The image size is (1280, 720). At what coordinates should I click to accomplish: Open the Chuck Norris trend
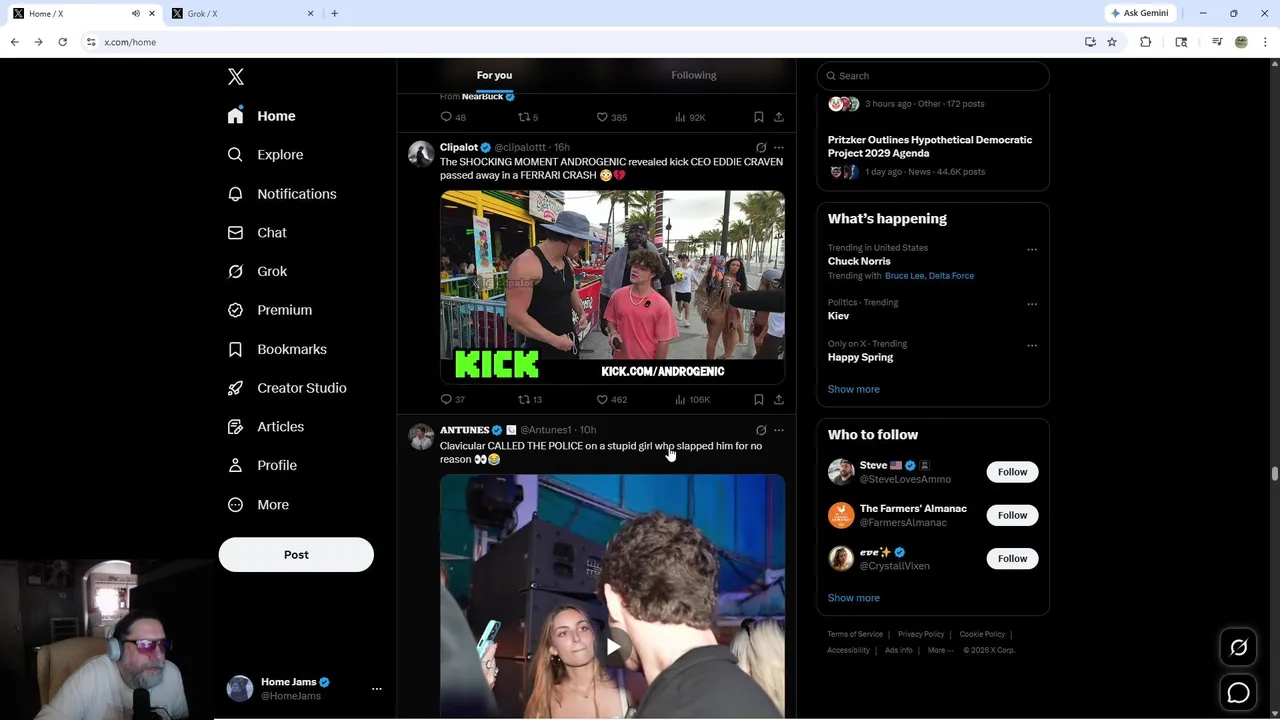(859, 261)
